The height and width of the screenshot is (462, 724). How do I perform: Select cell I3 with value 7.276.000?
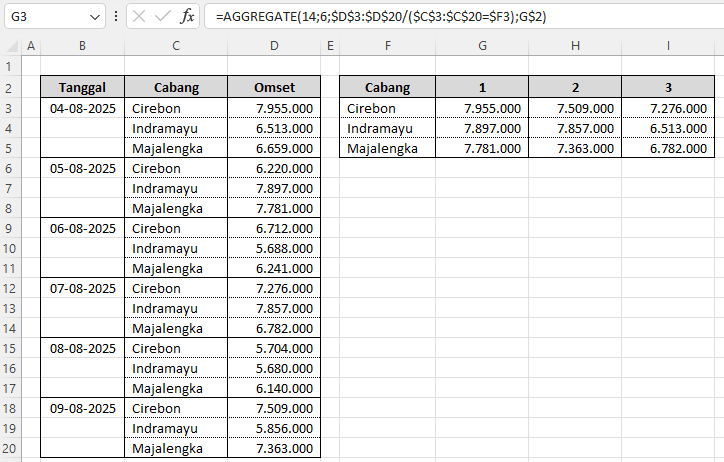668,108
